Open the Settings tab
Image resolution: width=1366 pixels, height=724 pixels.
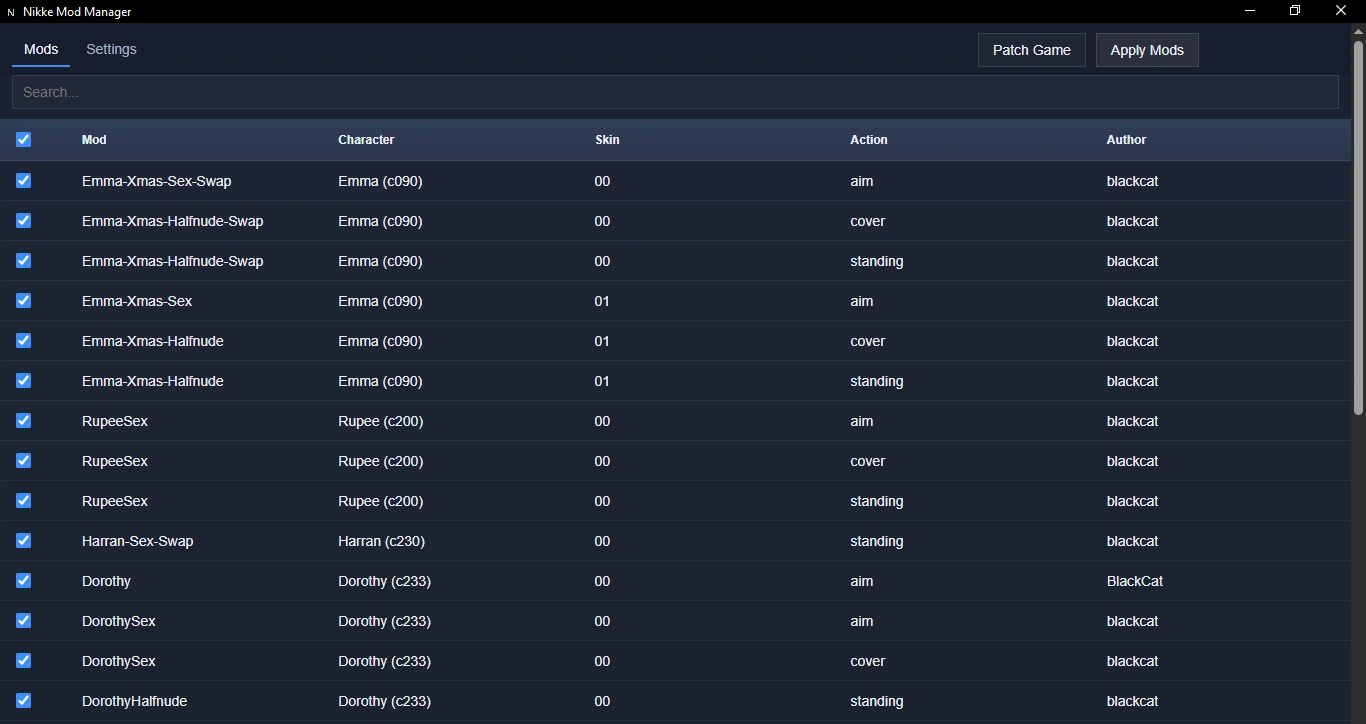[111, 49]
